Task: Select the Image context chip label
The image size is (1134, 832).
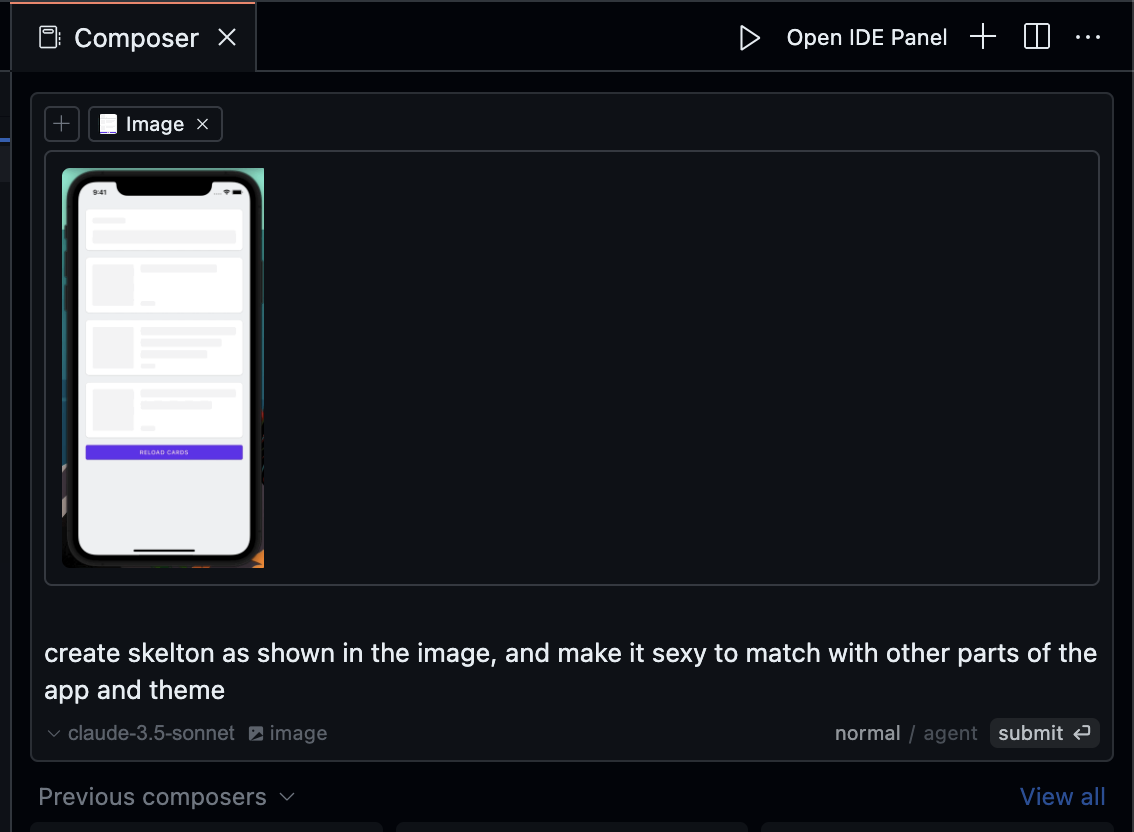Action: click(x=154, y=124)
